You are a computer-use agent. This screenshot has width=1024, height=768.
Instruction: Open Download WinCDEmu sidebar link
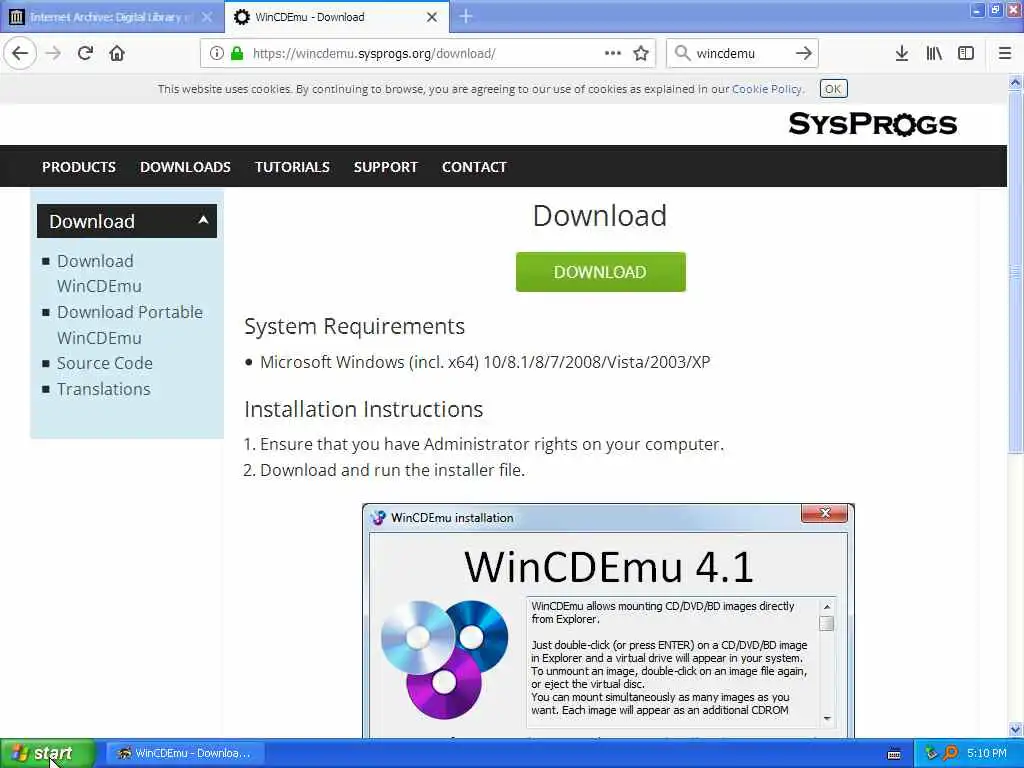click(99, 274)
